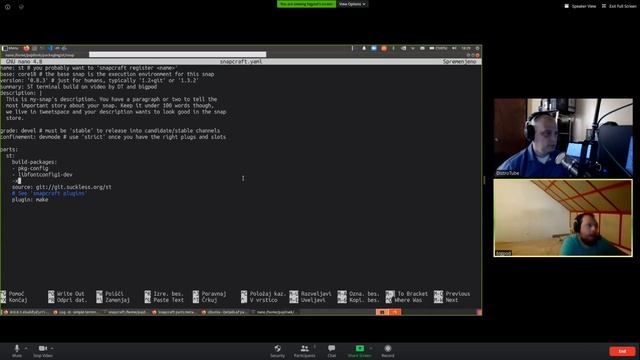Click the orange workspace switcher in shared taskbar
Screen dimensions: 640x360
coord(388,312)
